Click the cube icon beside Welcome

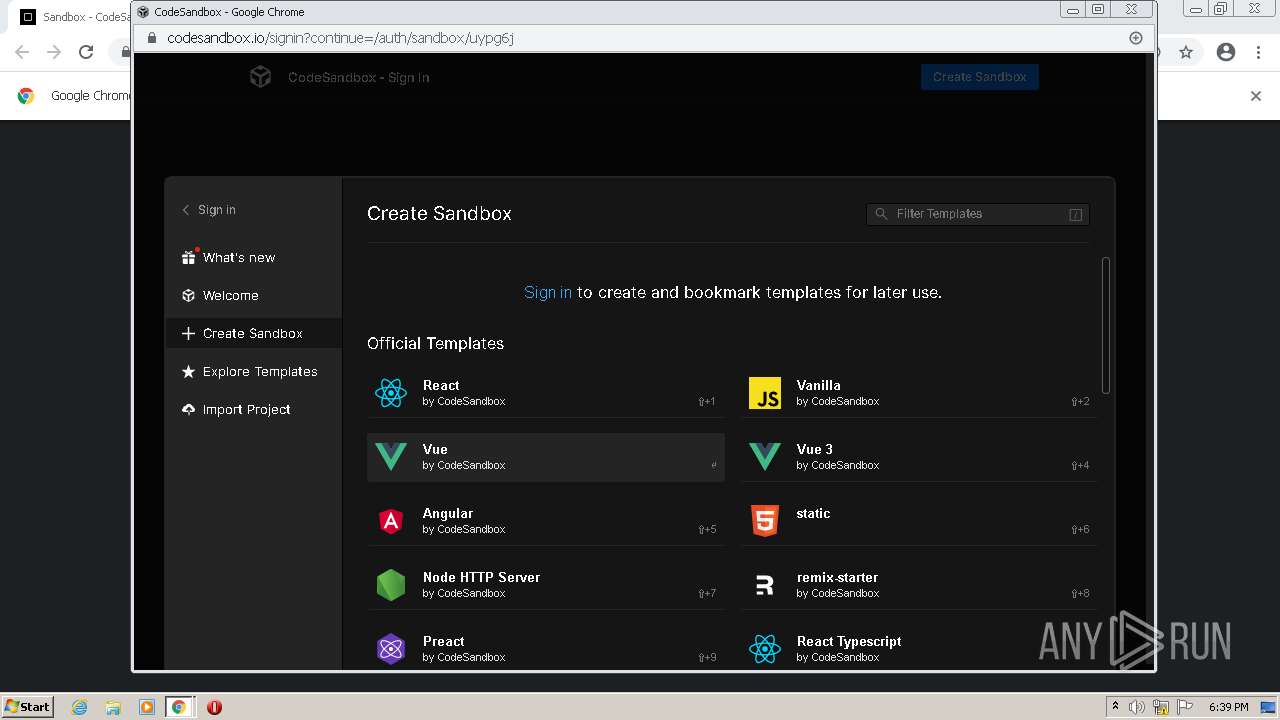tap(188, 295)
